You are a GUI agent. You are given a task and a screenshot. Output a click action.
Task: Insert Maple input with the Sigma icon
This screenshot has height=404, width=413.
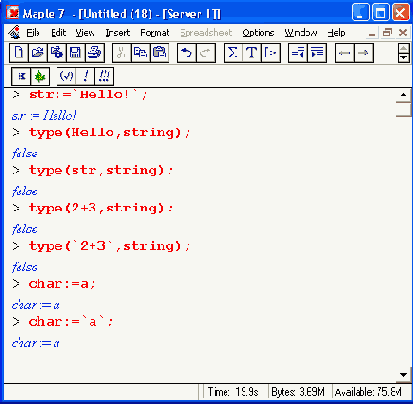(x=233, y=53)
